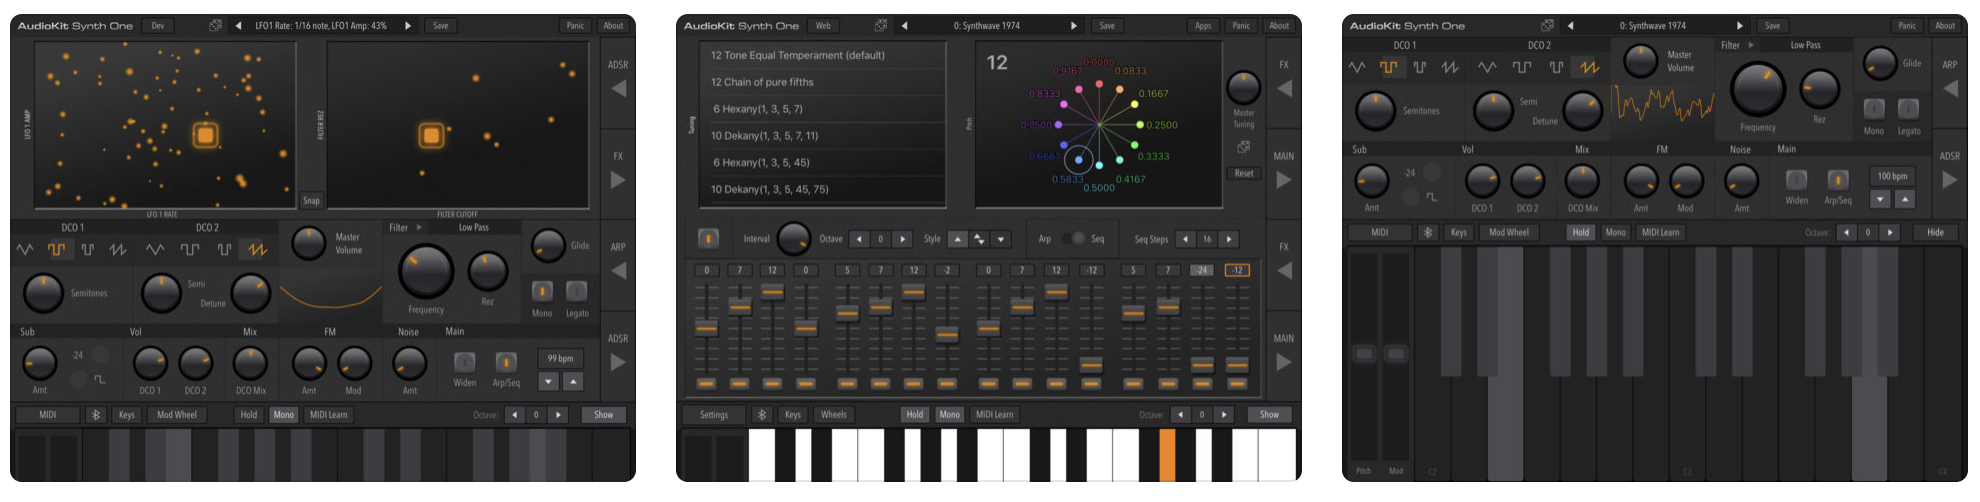The image size is (1980, 502).
Task: Toggle the Legato switch in left screenshot
Action: (x=577, y=291)
